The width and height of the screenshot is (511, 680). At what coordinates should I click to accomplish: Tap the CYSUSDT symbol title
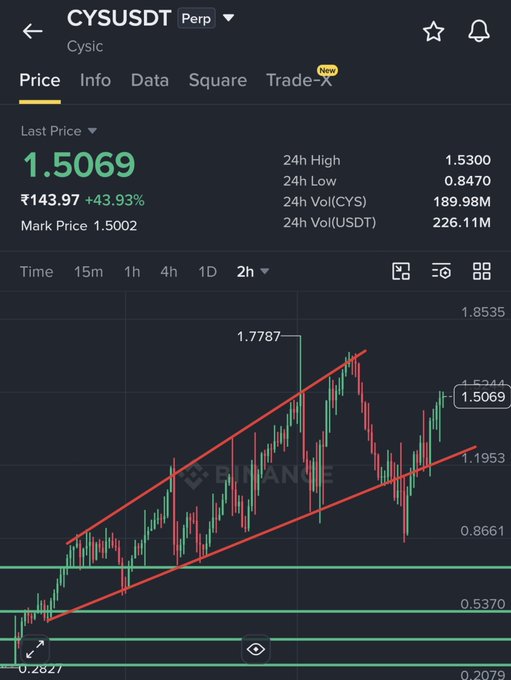point(119,18)
